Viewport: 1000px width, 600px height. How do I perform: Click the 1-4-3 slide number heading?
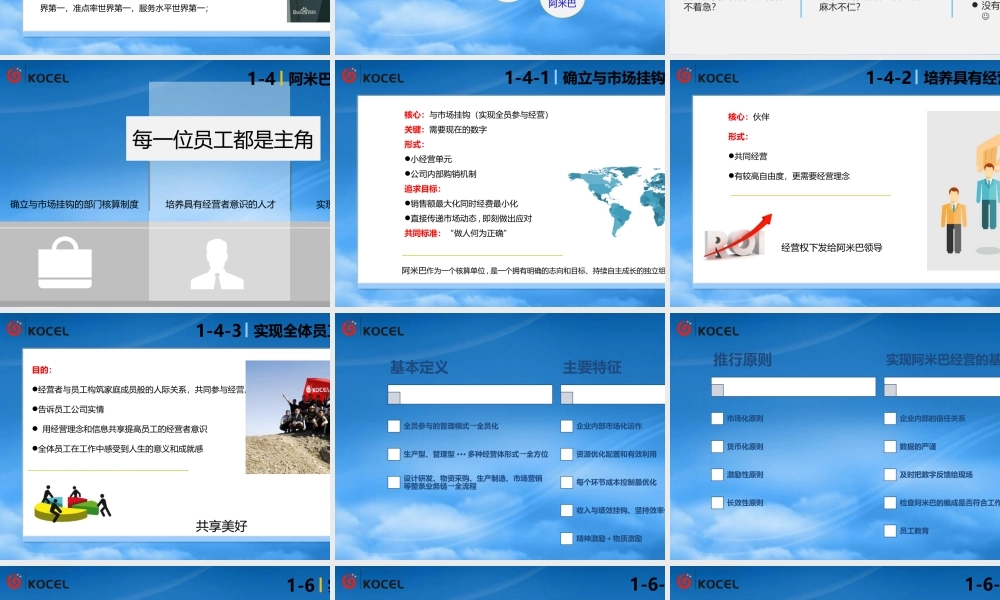[x=219, y=330]
